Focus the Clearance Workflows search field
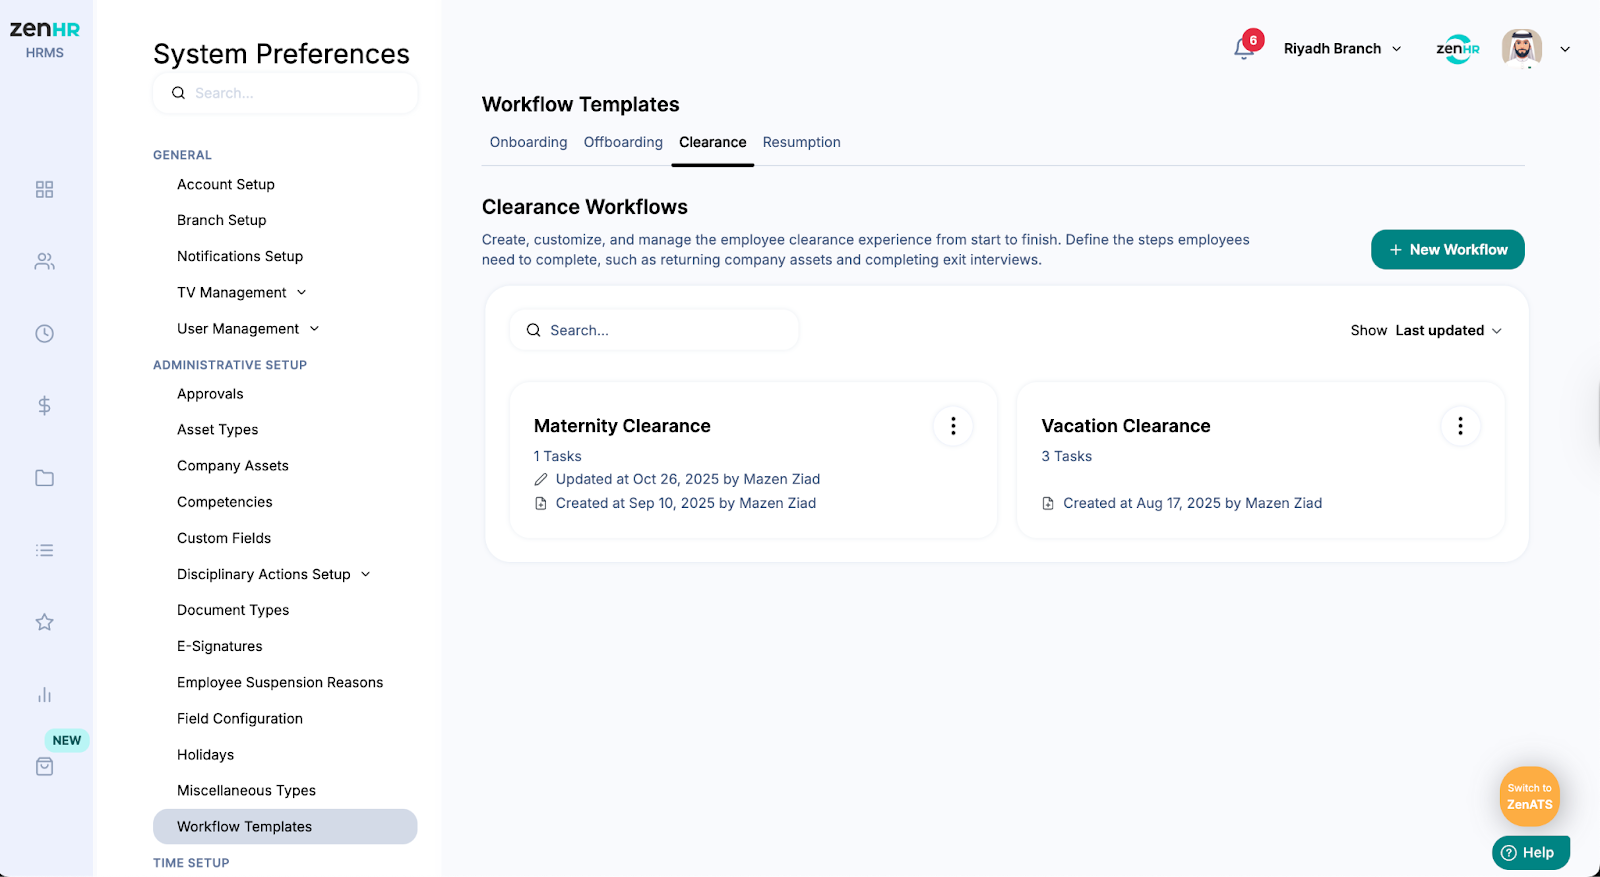1600x877 pixels. point(654,330)
